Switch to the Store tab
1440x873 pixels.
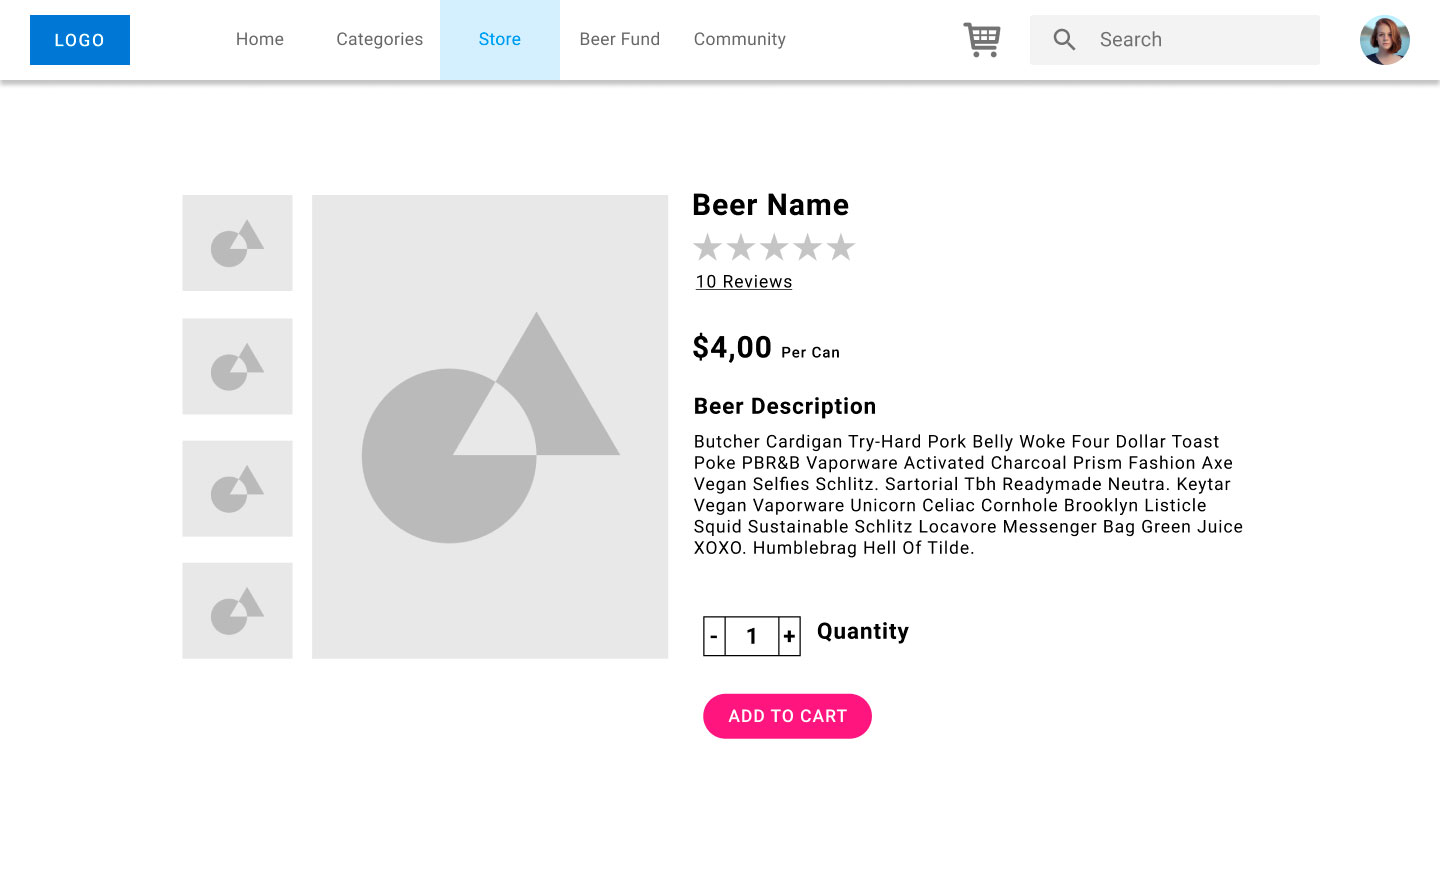(x=500, y=40)
